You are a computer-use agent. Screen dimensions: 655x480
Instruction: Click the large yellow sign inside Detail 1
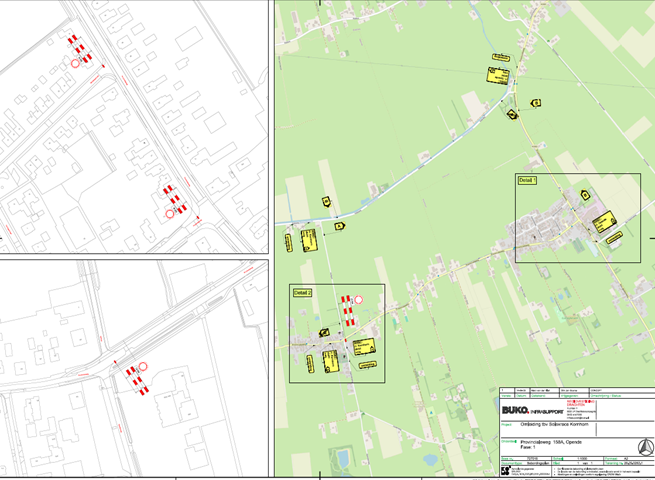click(602, 223)
